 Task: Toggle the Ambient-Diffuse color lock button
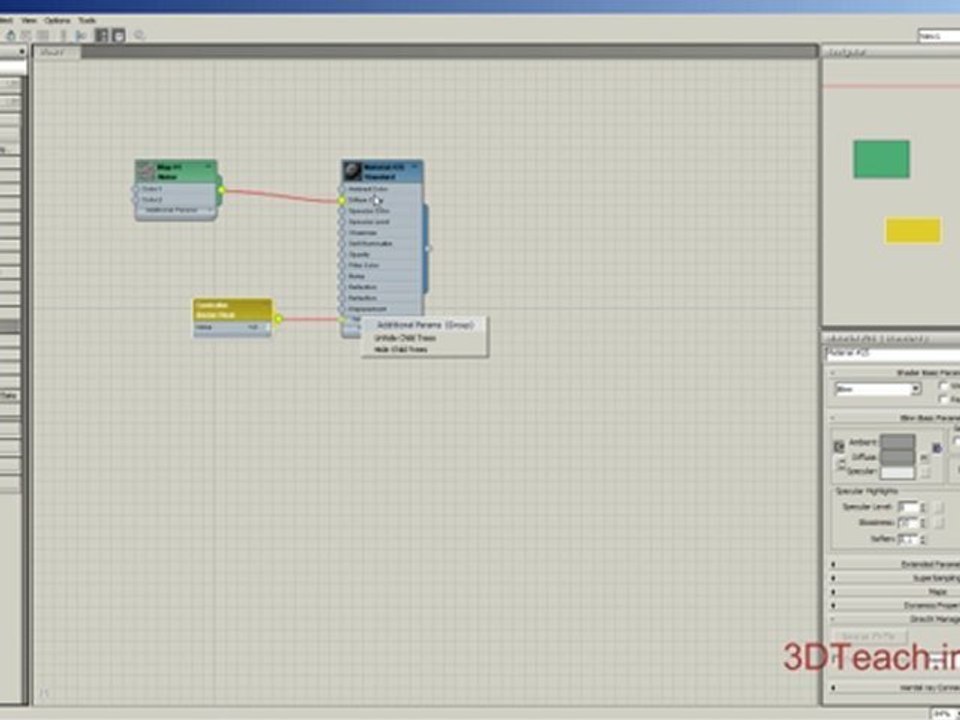coord(839,447)
